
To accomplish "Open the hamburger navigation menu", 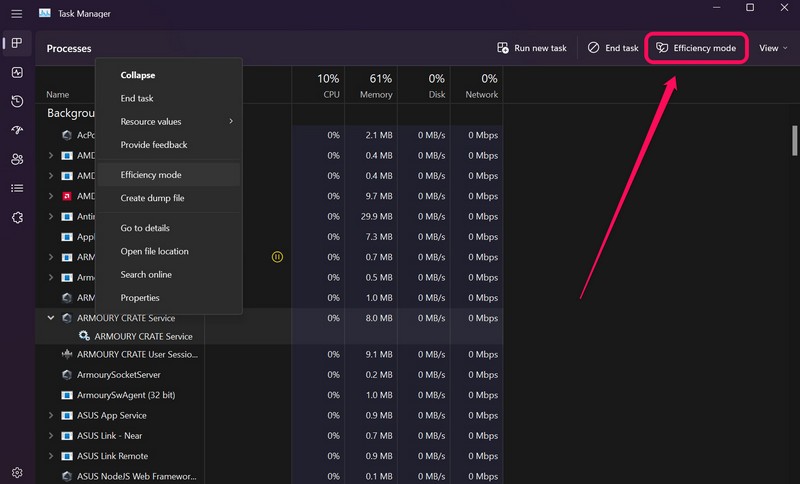I will 17,14.
